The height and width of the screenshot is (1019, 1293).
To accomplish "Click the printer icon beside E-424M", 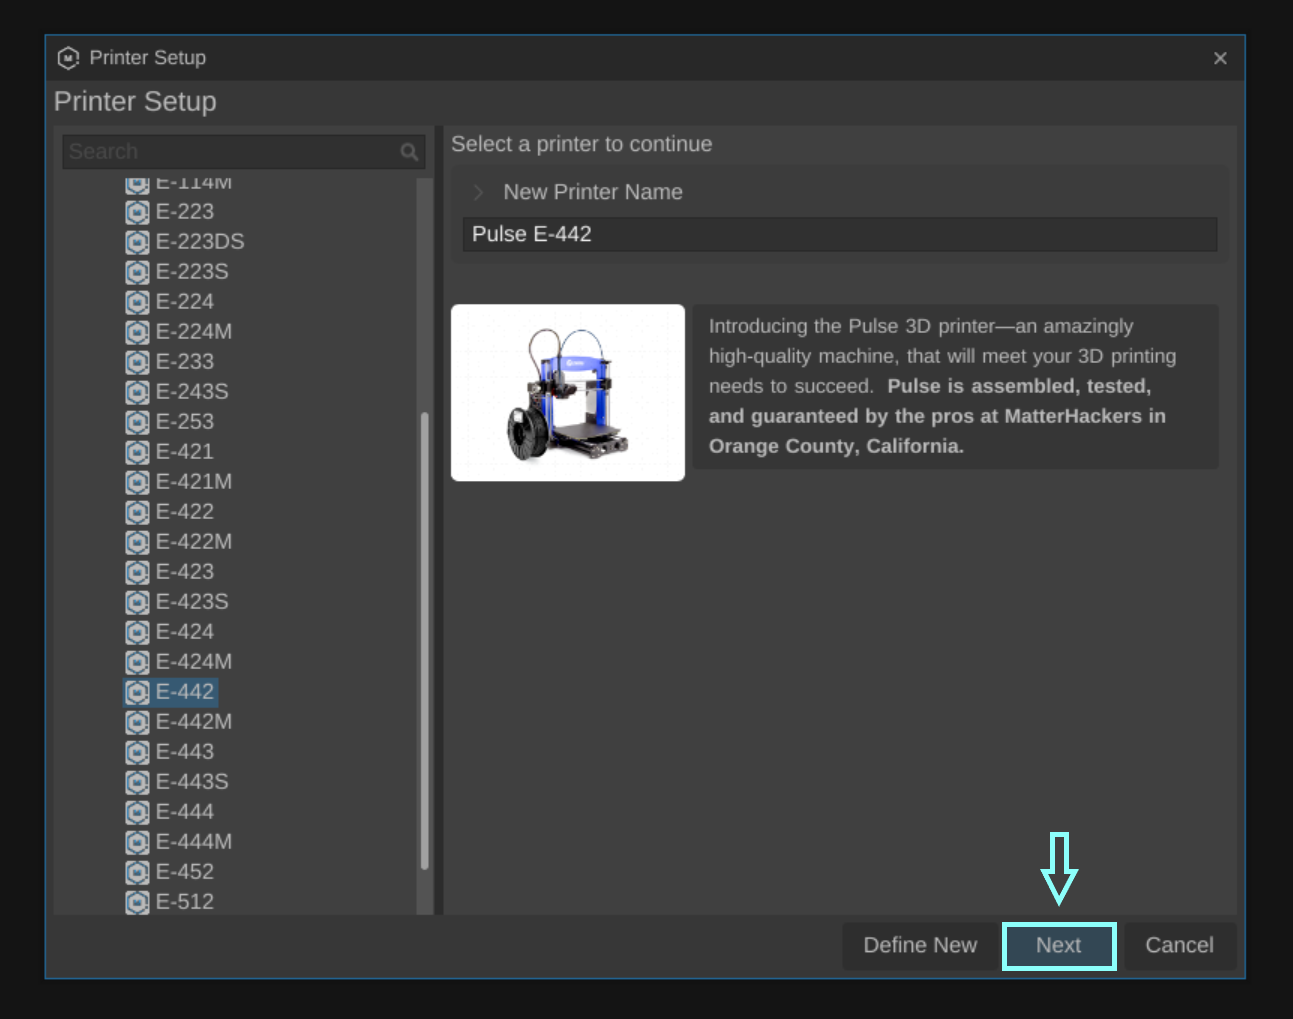I will click(x=137, y=662).
